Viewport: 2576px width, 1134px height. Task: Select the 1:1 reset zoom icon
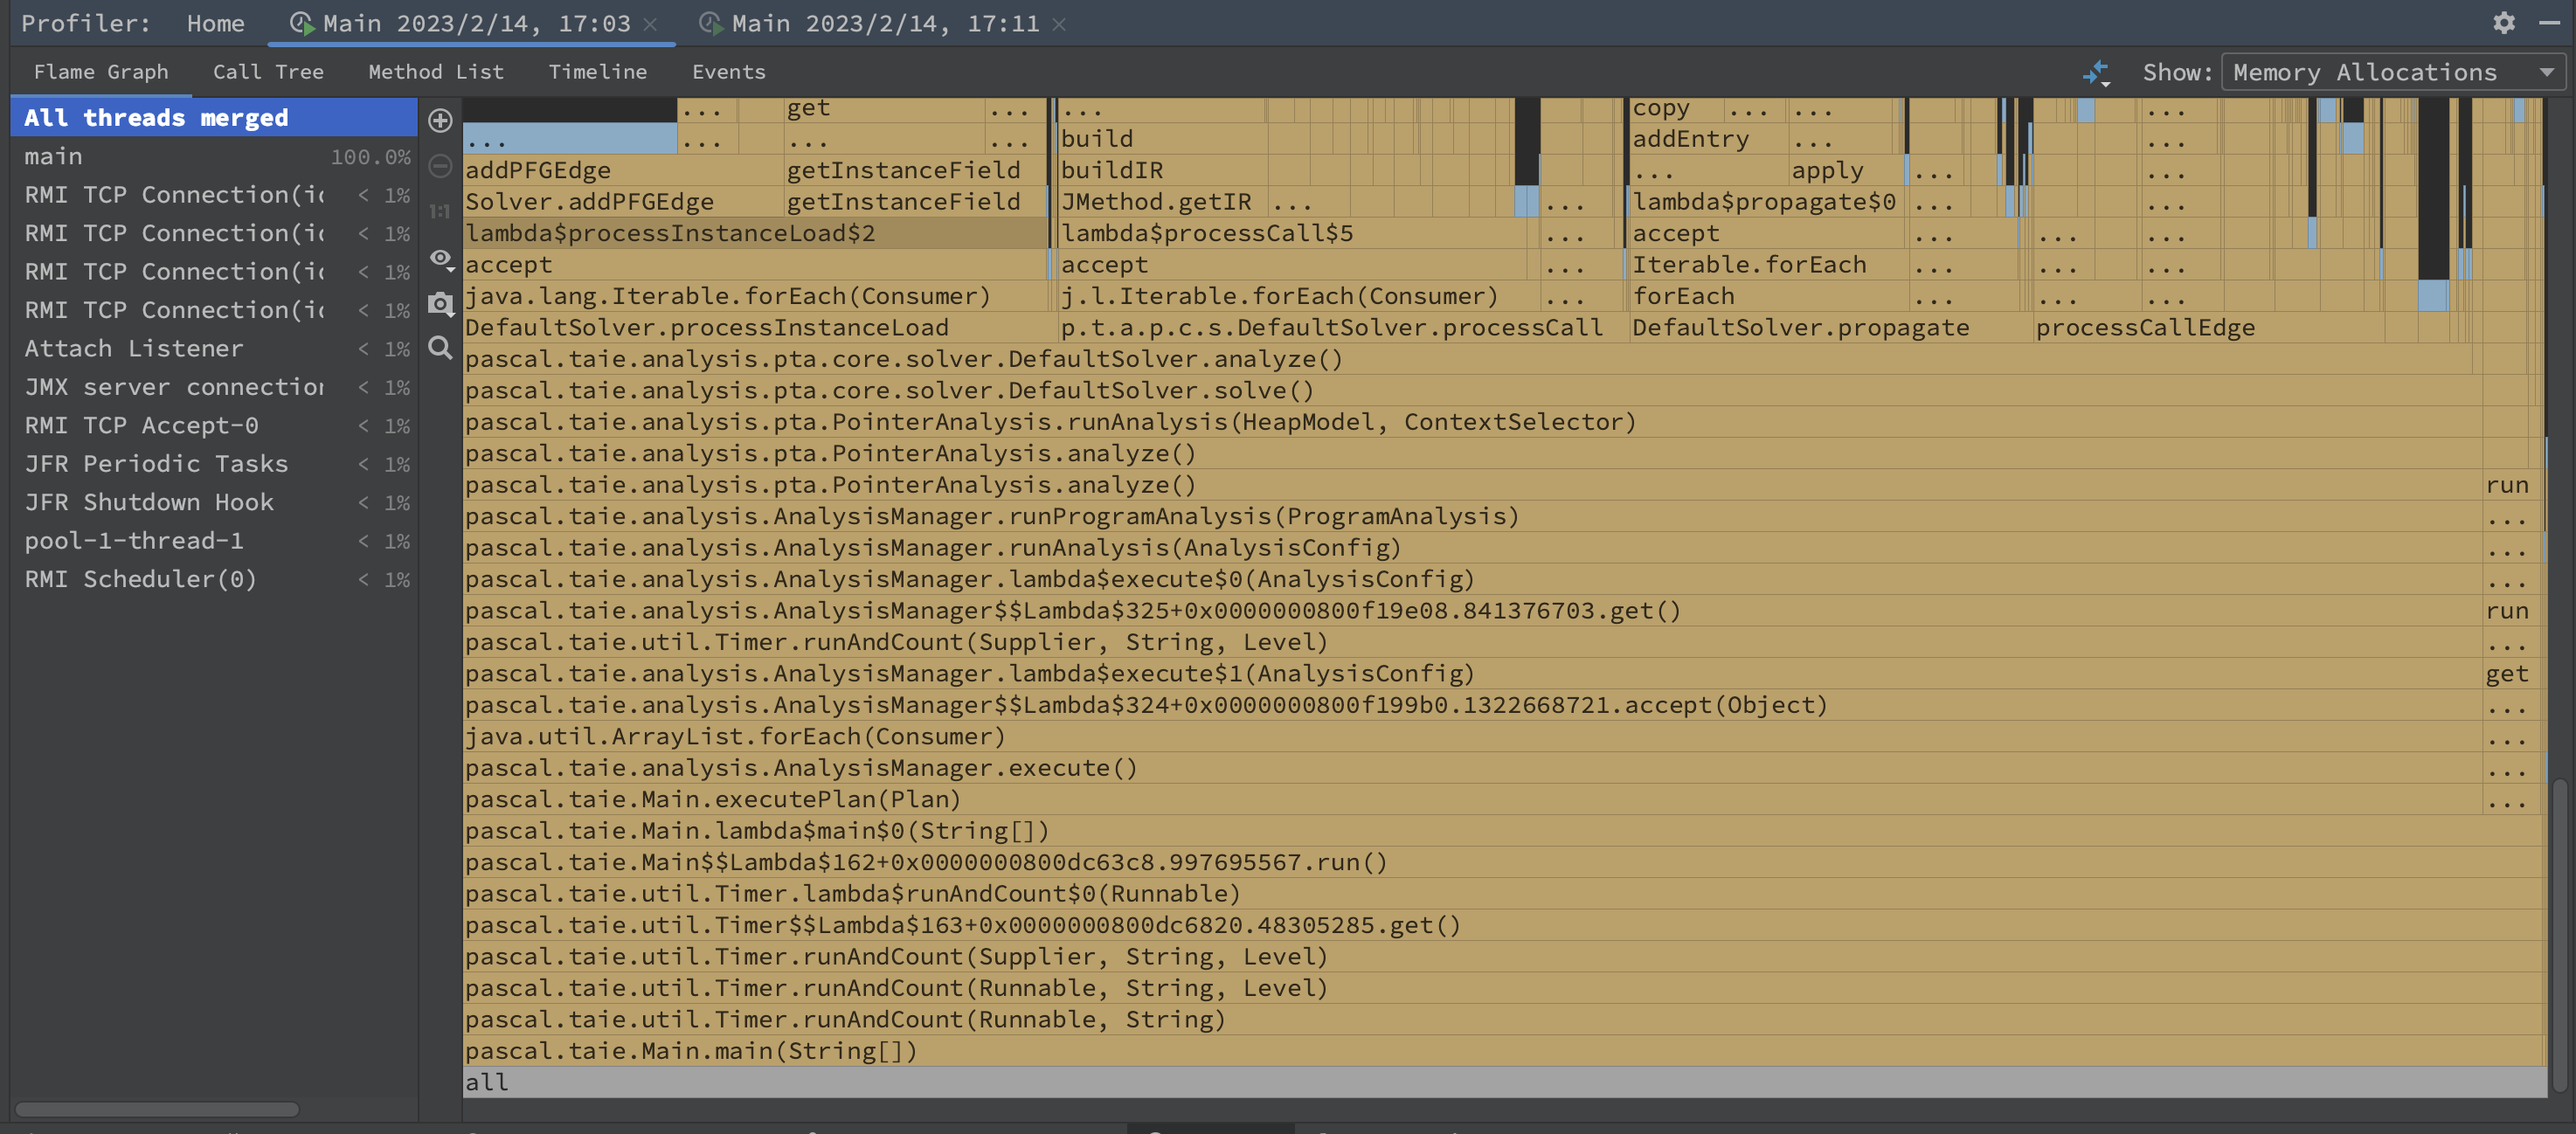point(440,211)
